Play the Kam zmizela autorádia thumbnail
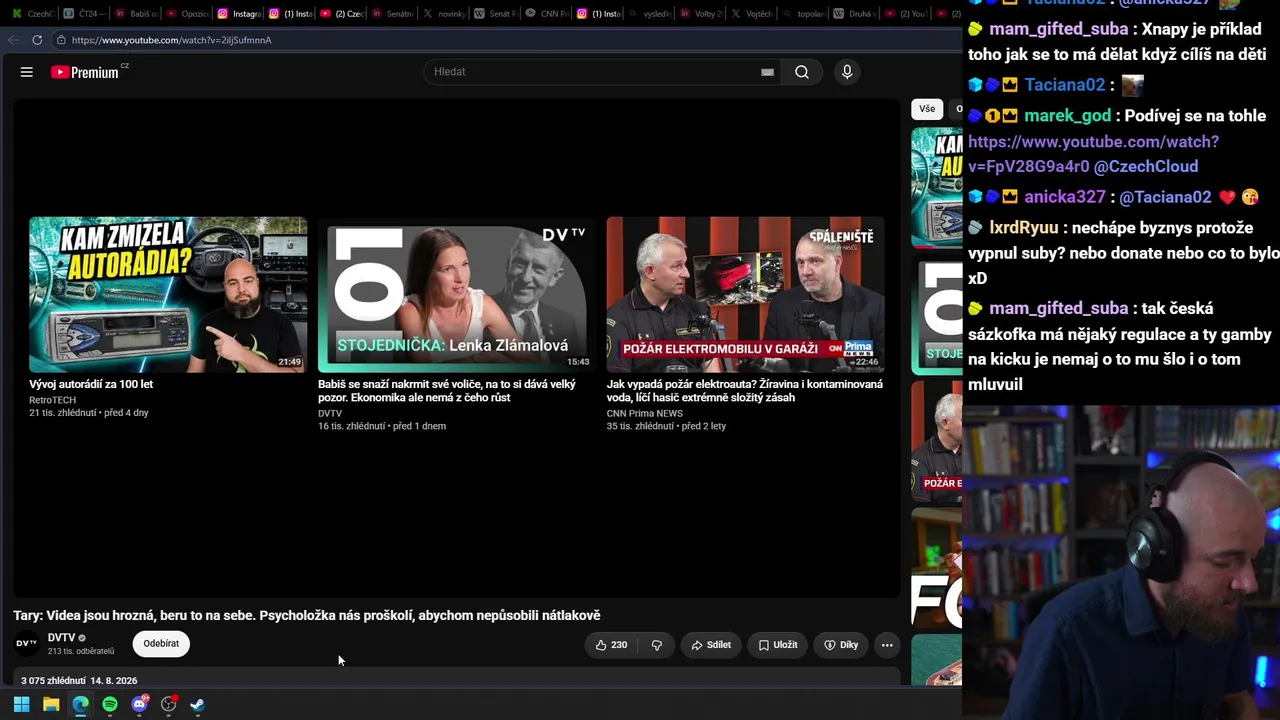The width and height of the screenshot is (1280, 720). click(x=168, y=295)
